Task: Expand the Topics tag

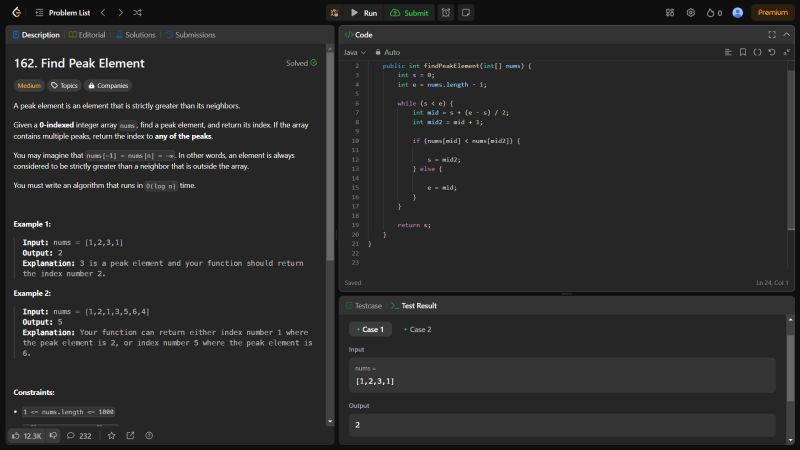Action: pos(64,85)
